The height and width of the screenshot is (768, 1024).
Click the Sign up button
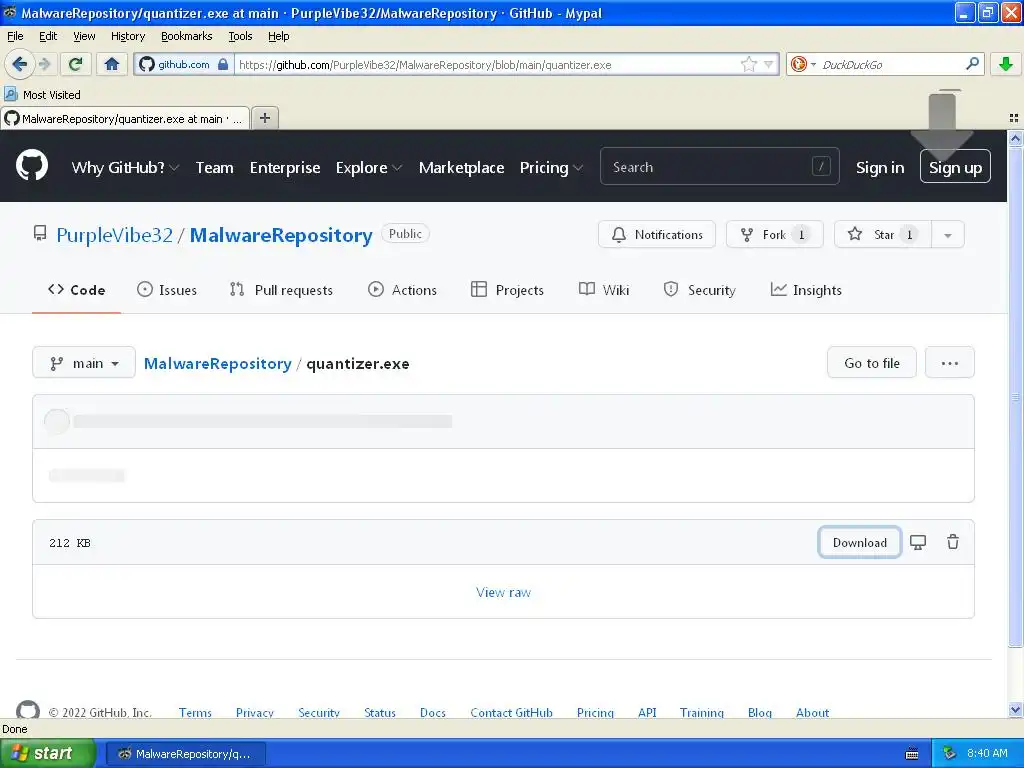point(955,167)
